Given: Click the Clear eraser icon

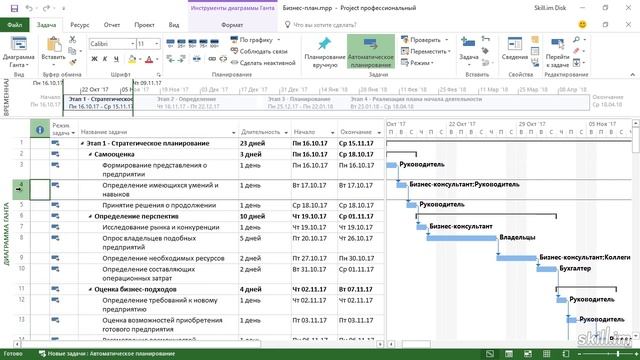Looking at the screenshot, I should point(576,51).
